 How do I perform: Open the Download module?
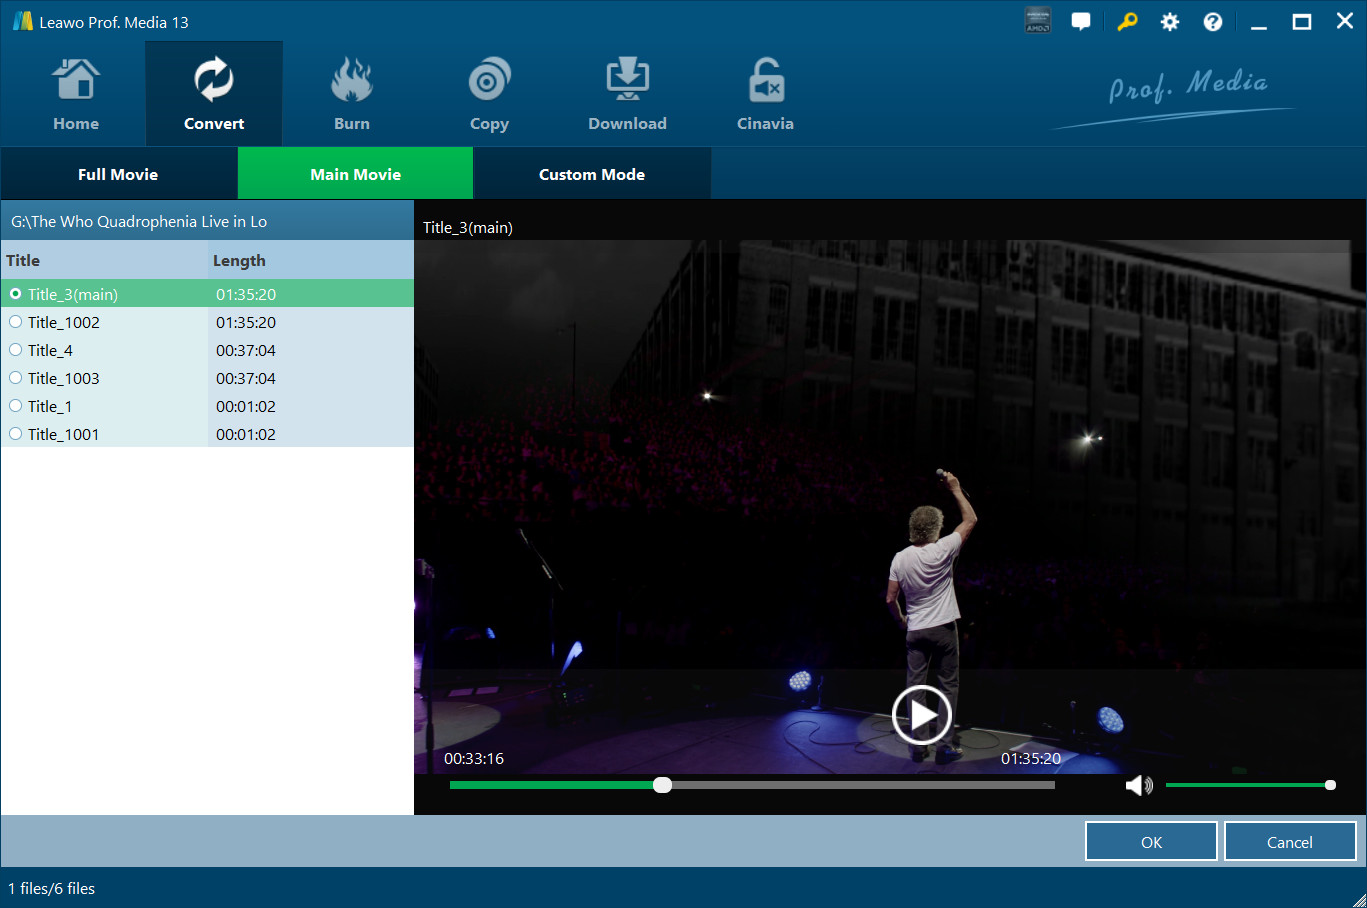click(627, 94)
